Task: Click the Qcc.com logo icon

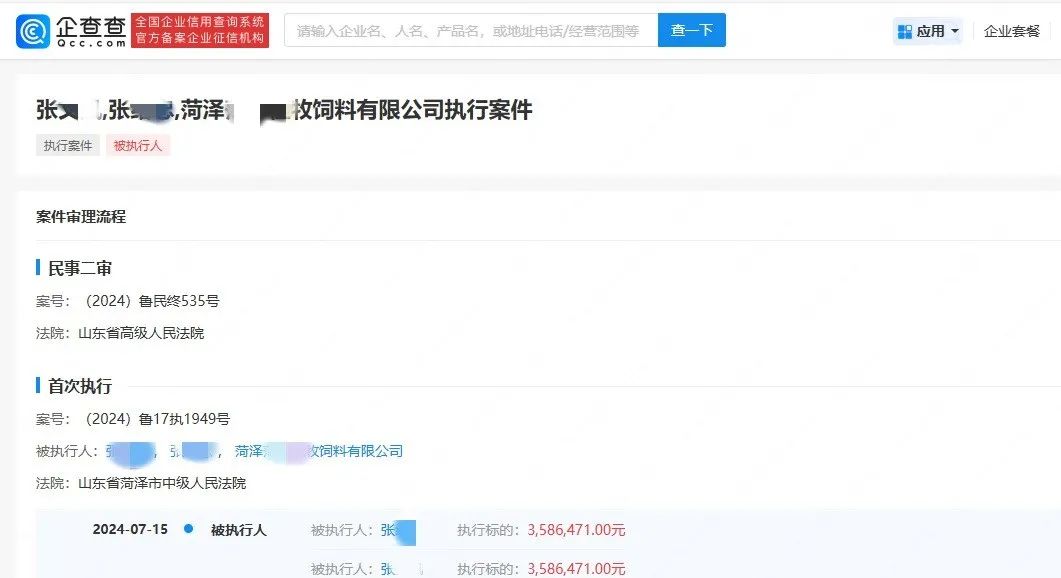Action: (x=33, y=31)
